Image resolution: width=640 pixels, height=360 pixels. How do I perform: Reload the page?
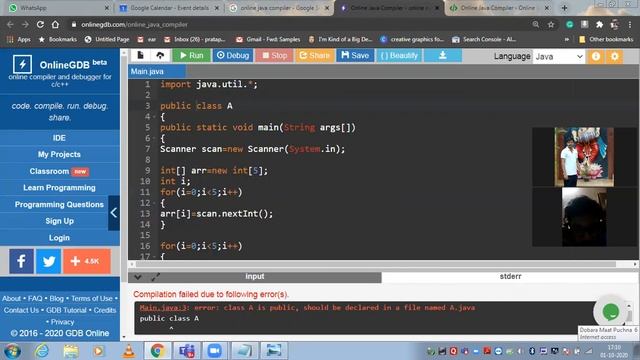tap(40, 24)
